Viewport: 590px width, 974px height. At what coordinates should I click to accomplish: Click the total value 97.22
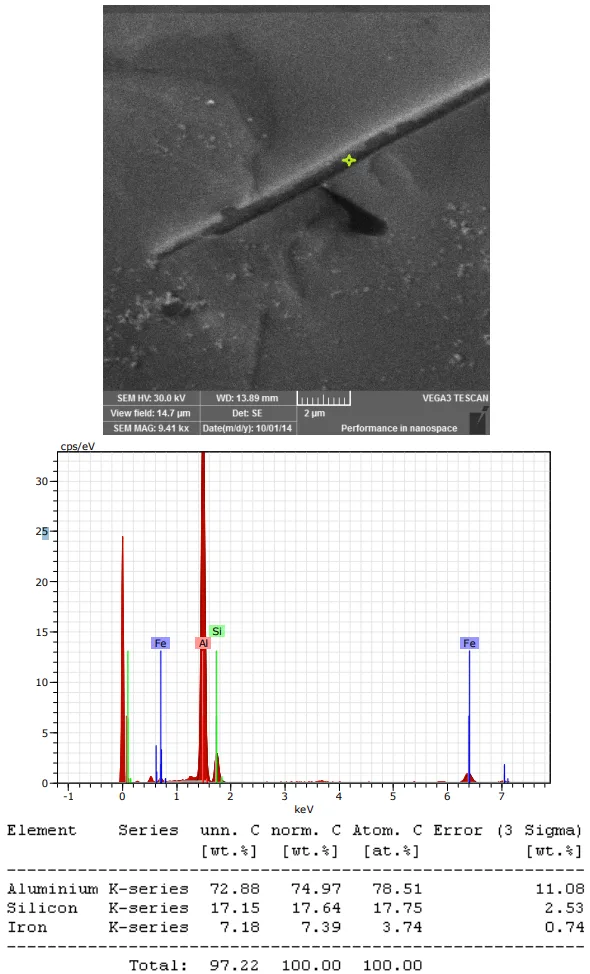click(x=235, y=965)
